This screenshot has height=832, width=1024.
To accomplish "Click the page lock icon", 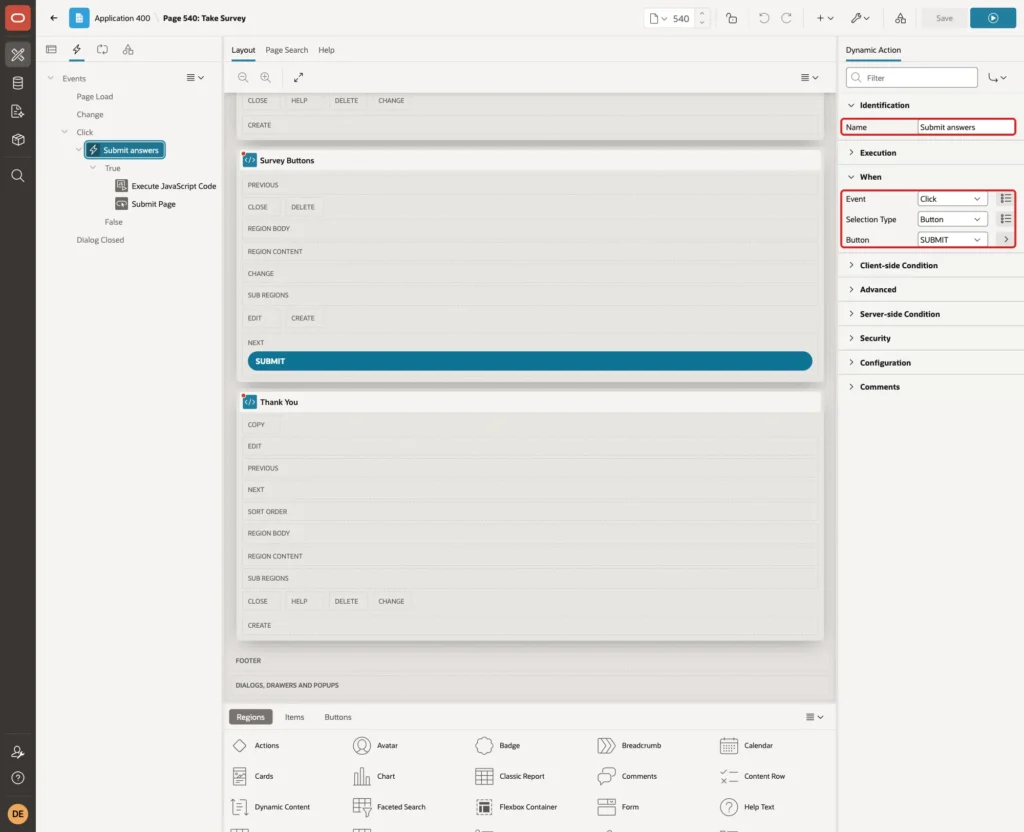I will [731, 18].
